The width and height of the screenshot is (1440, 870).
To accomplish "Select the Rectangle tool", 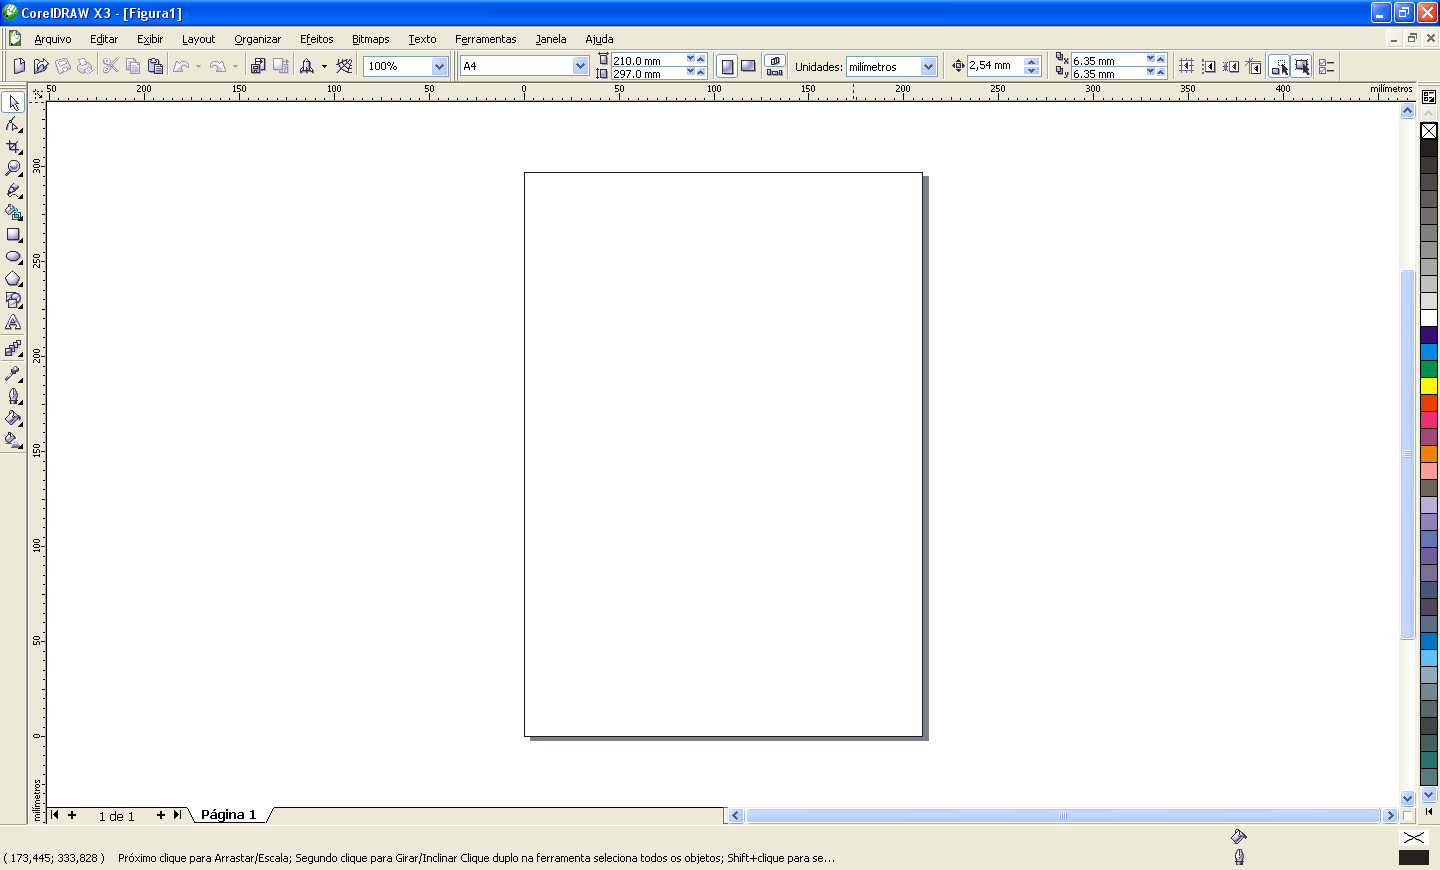I will click(x=13, y=235).
